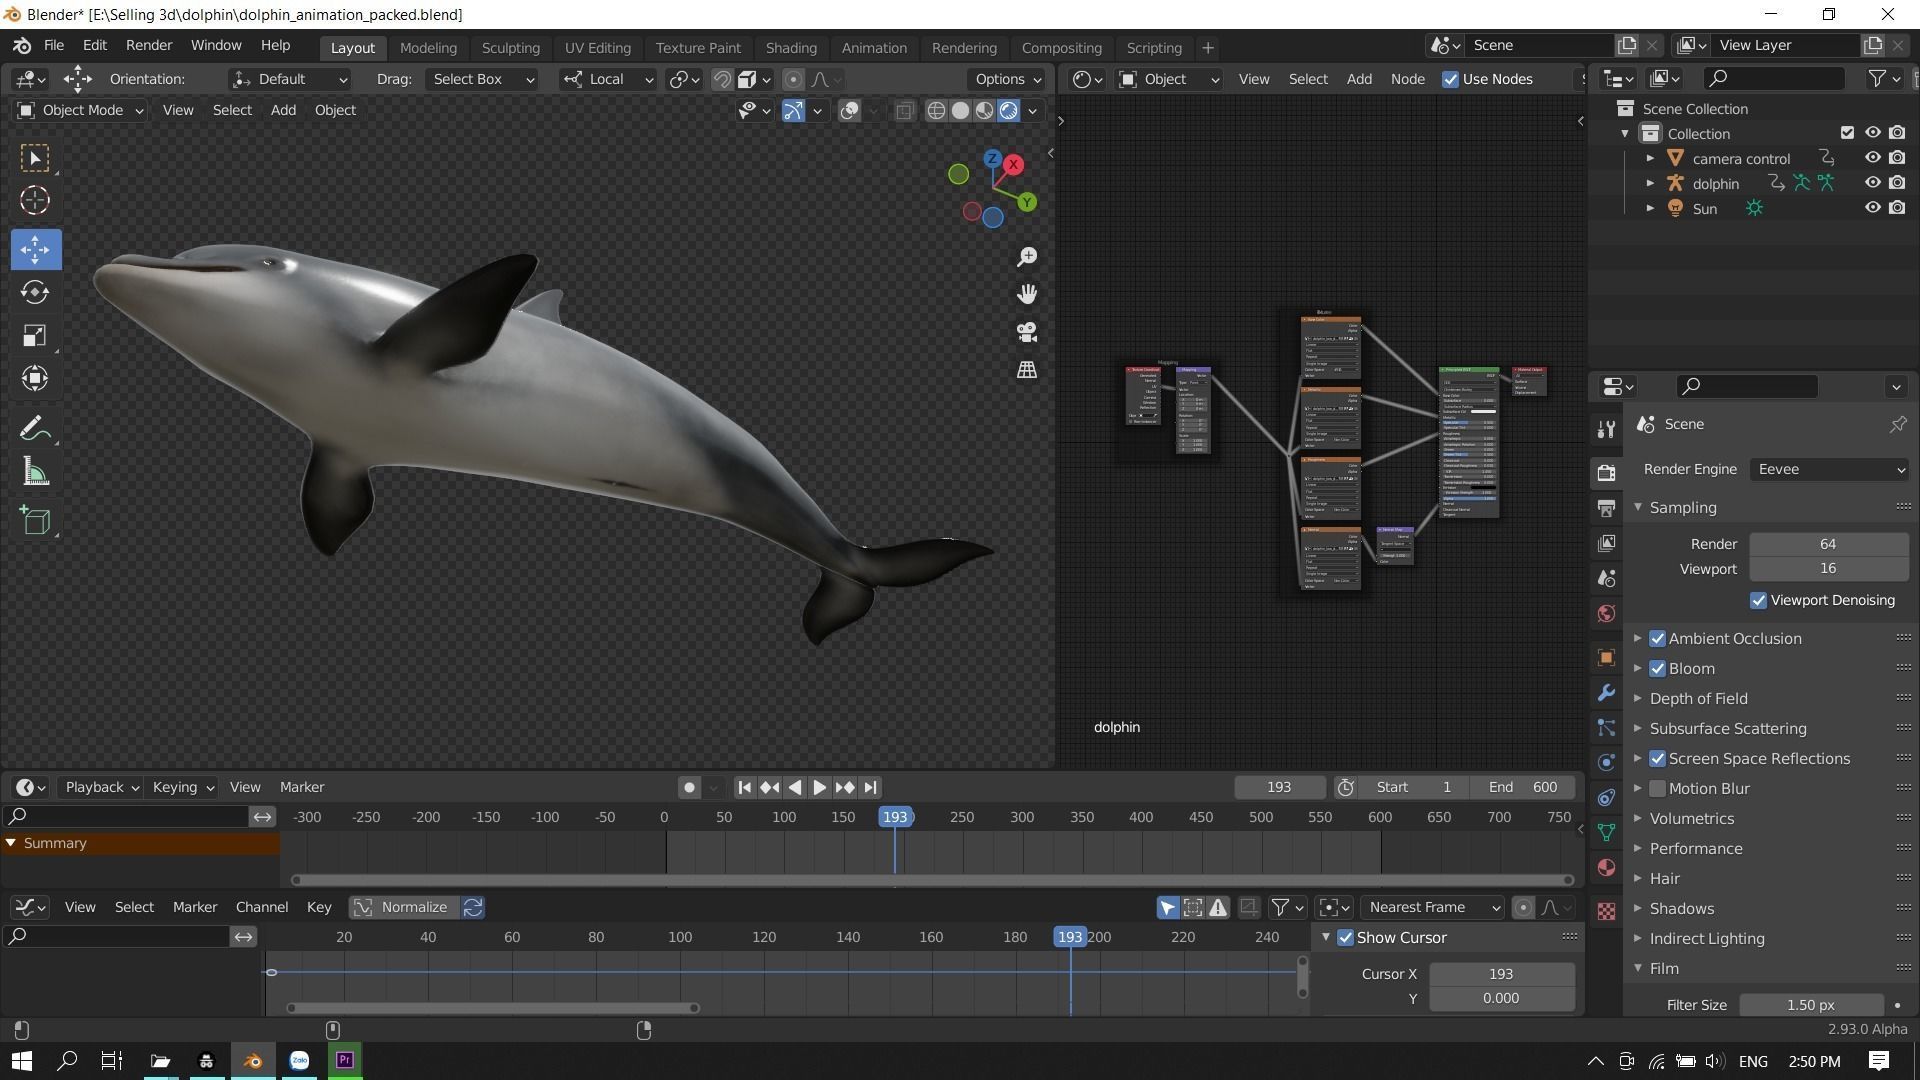
Task: Select the Rotate tool
Action: click(x=35, y=292)
